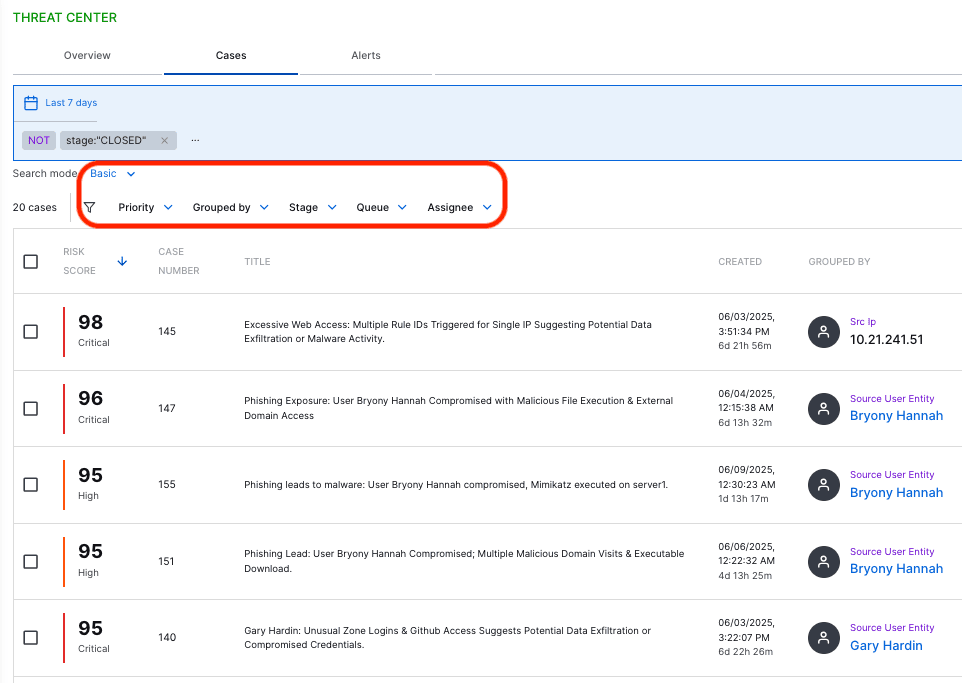Go to the Alerts tab
The image size is (962, 683).
coord(366,55)
